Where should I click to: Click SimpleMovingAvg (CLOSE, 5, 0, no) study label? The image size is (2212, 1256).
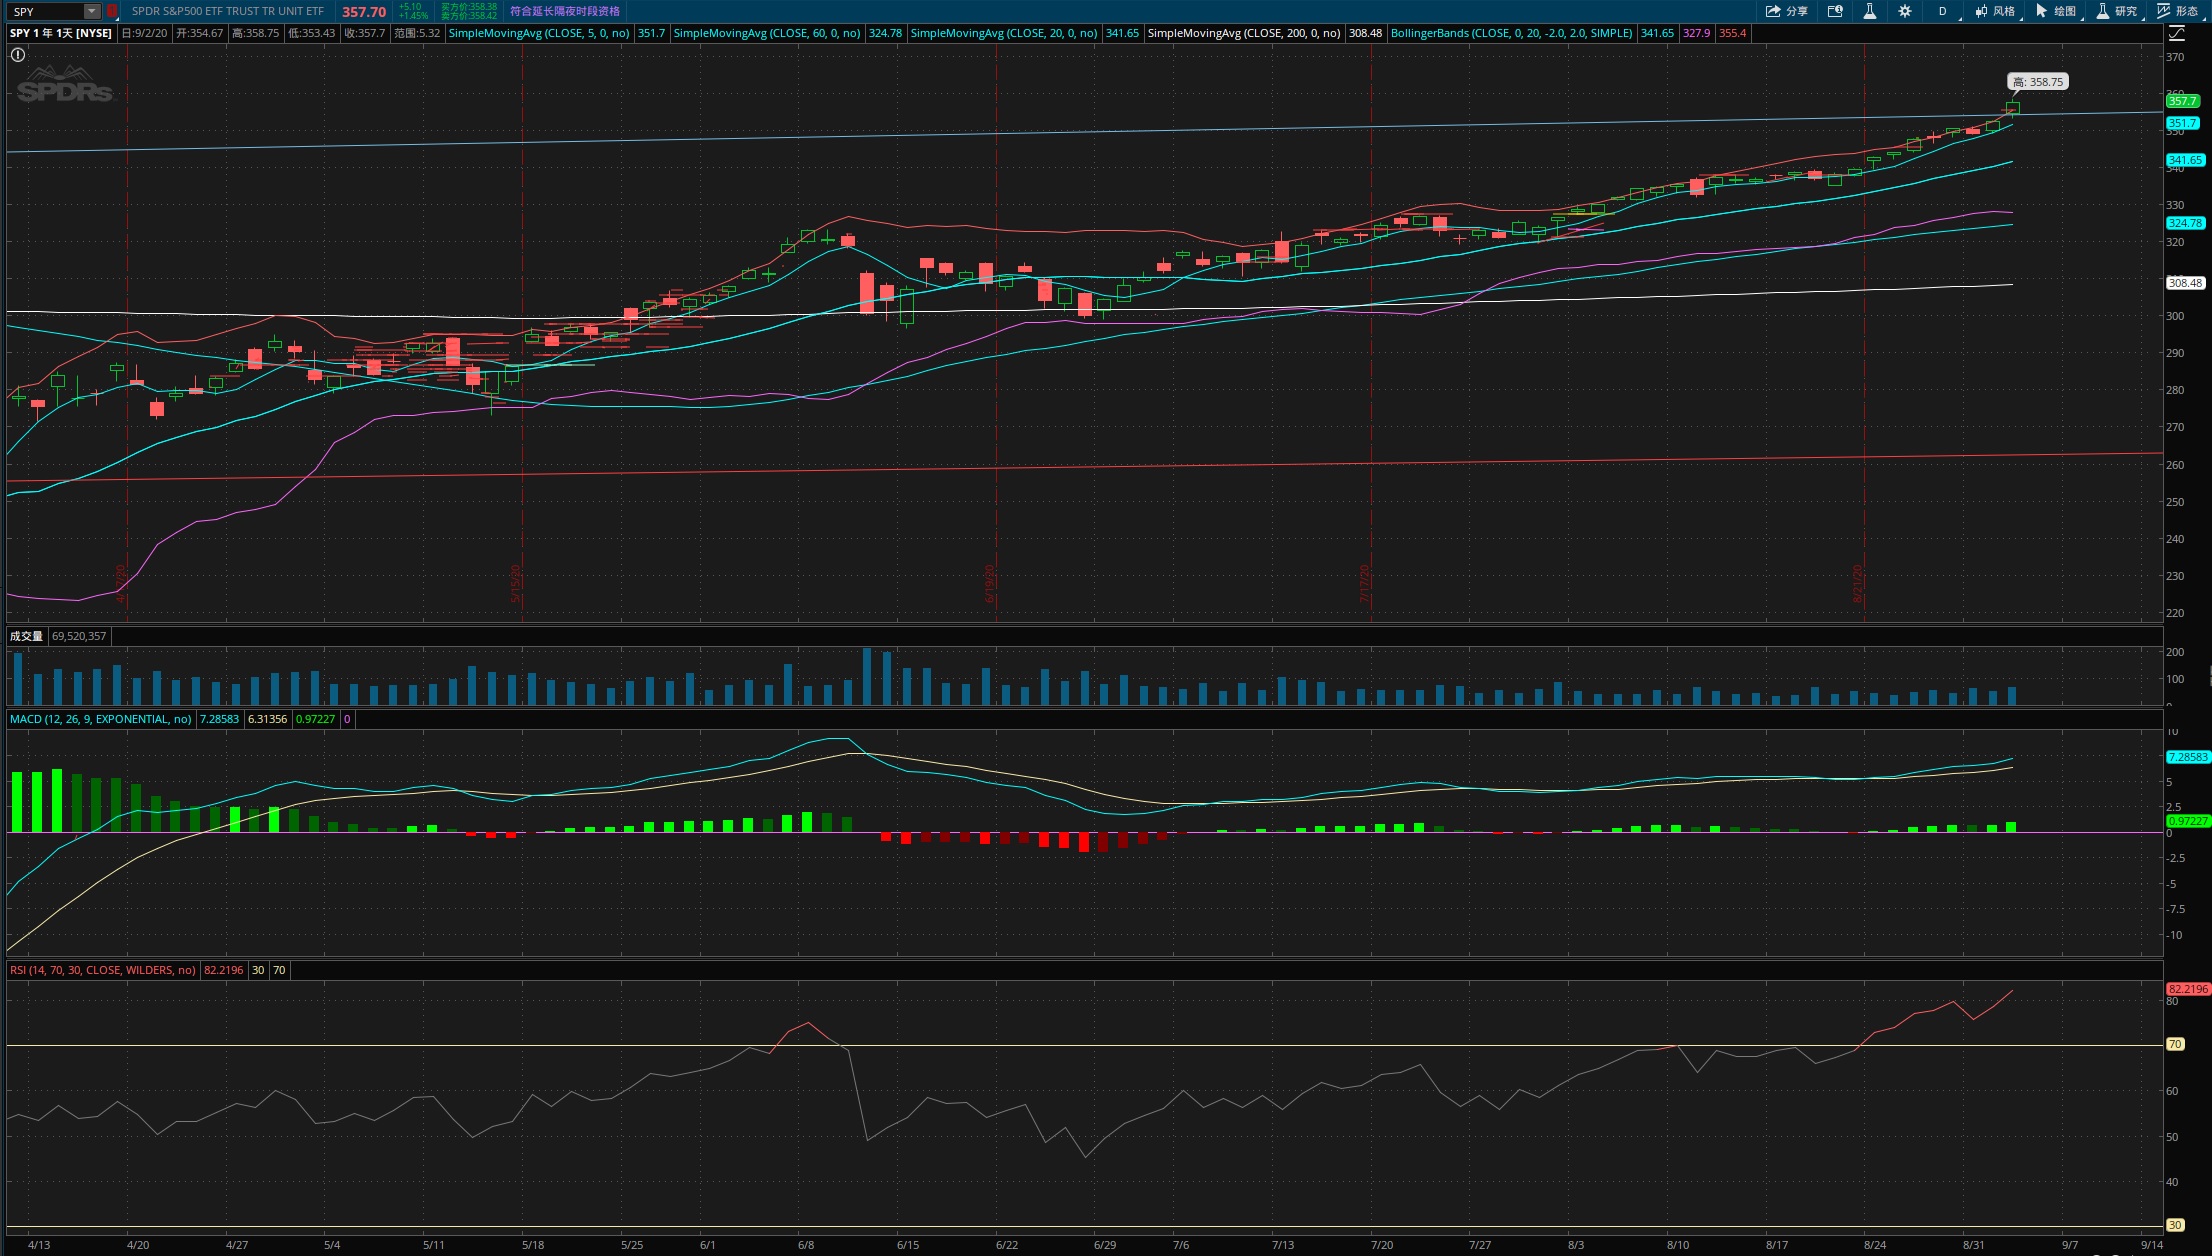(x=539, y=33)
